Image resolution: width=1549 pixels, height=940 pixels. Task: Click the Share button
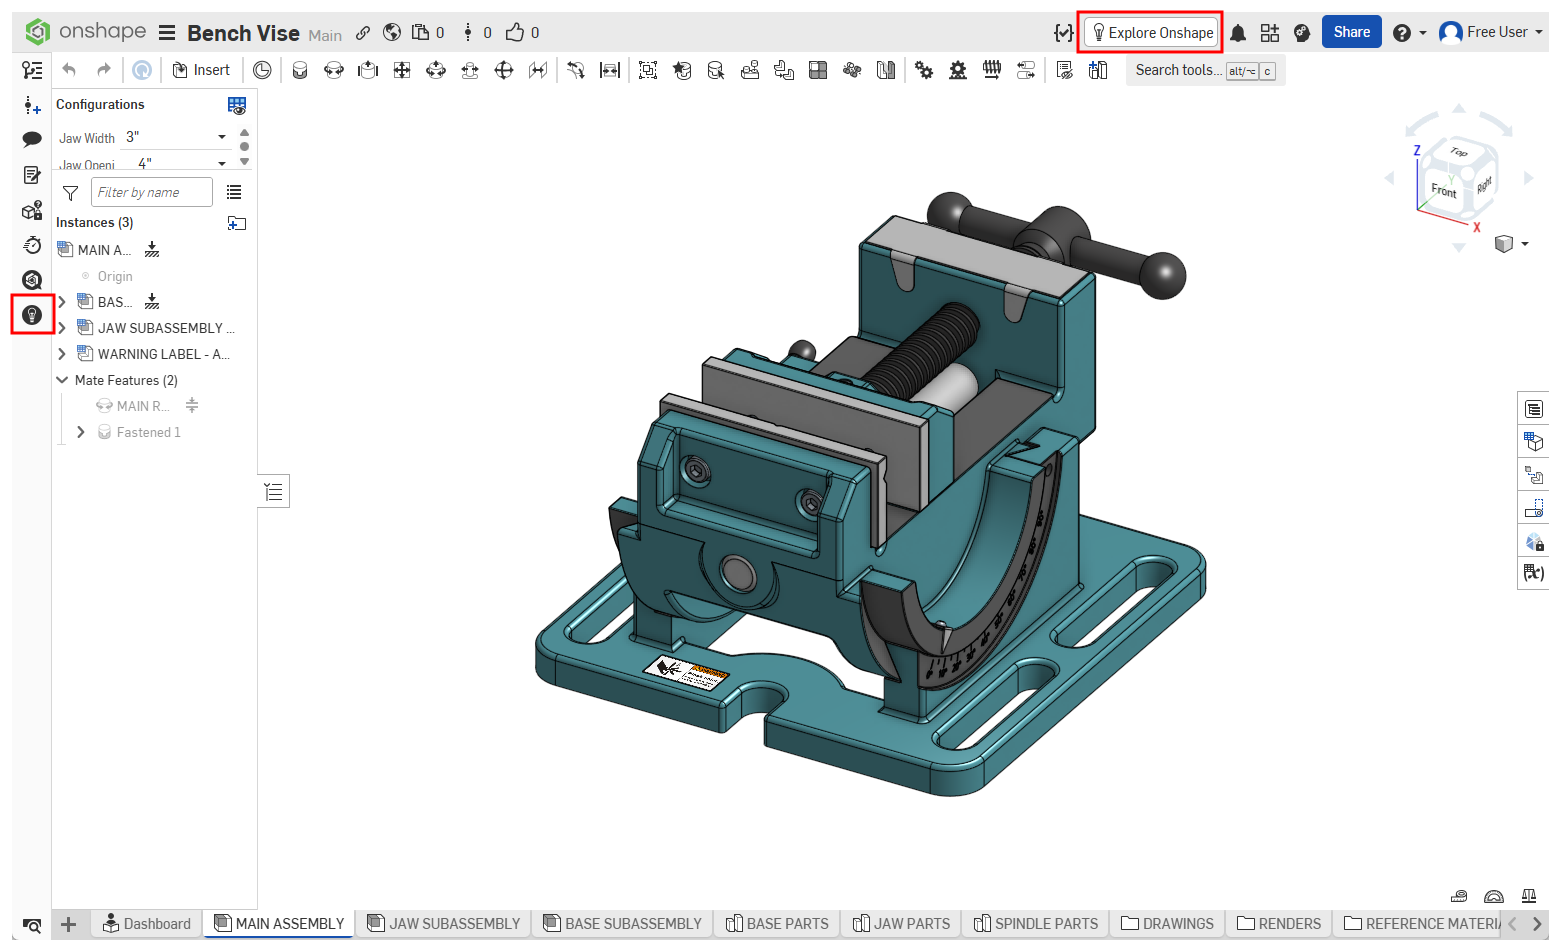pos(1351,31)
